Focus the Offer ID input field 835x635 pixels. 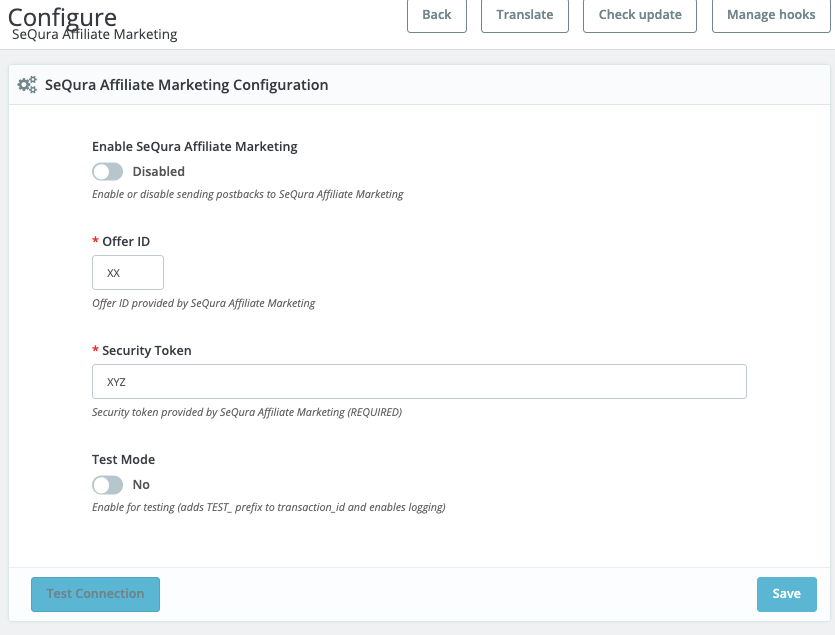coord(128,273)
